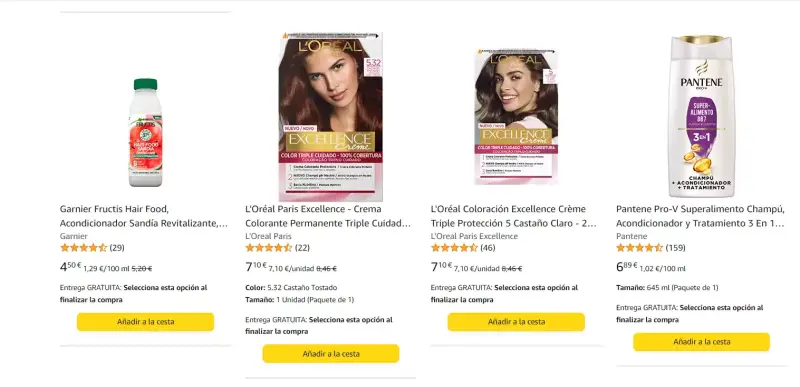Click the star rating beside 22 reviews
This screenshot has height=387, width=800.
pos(269,248)
